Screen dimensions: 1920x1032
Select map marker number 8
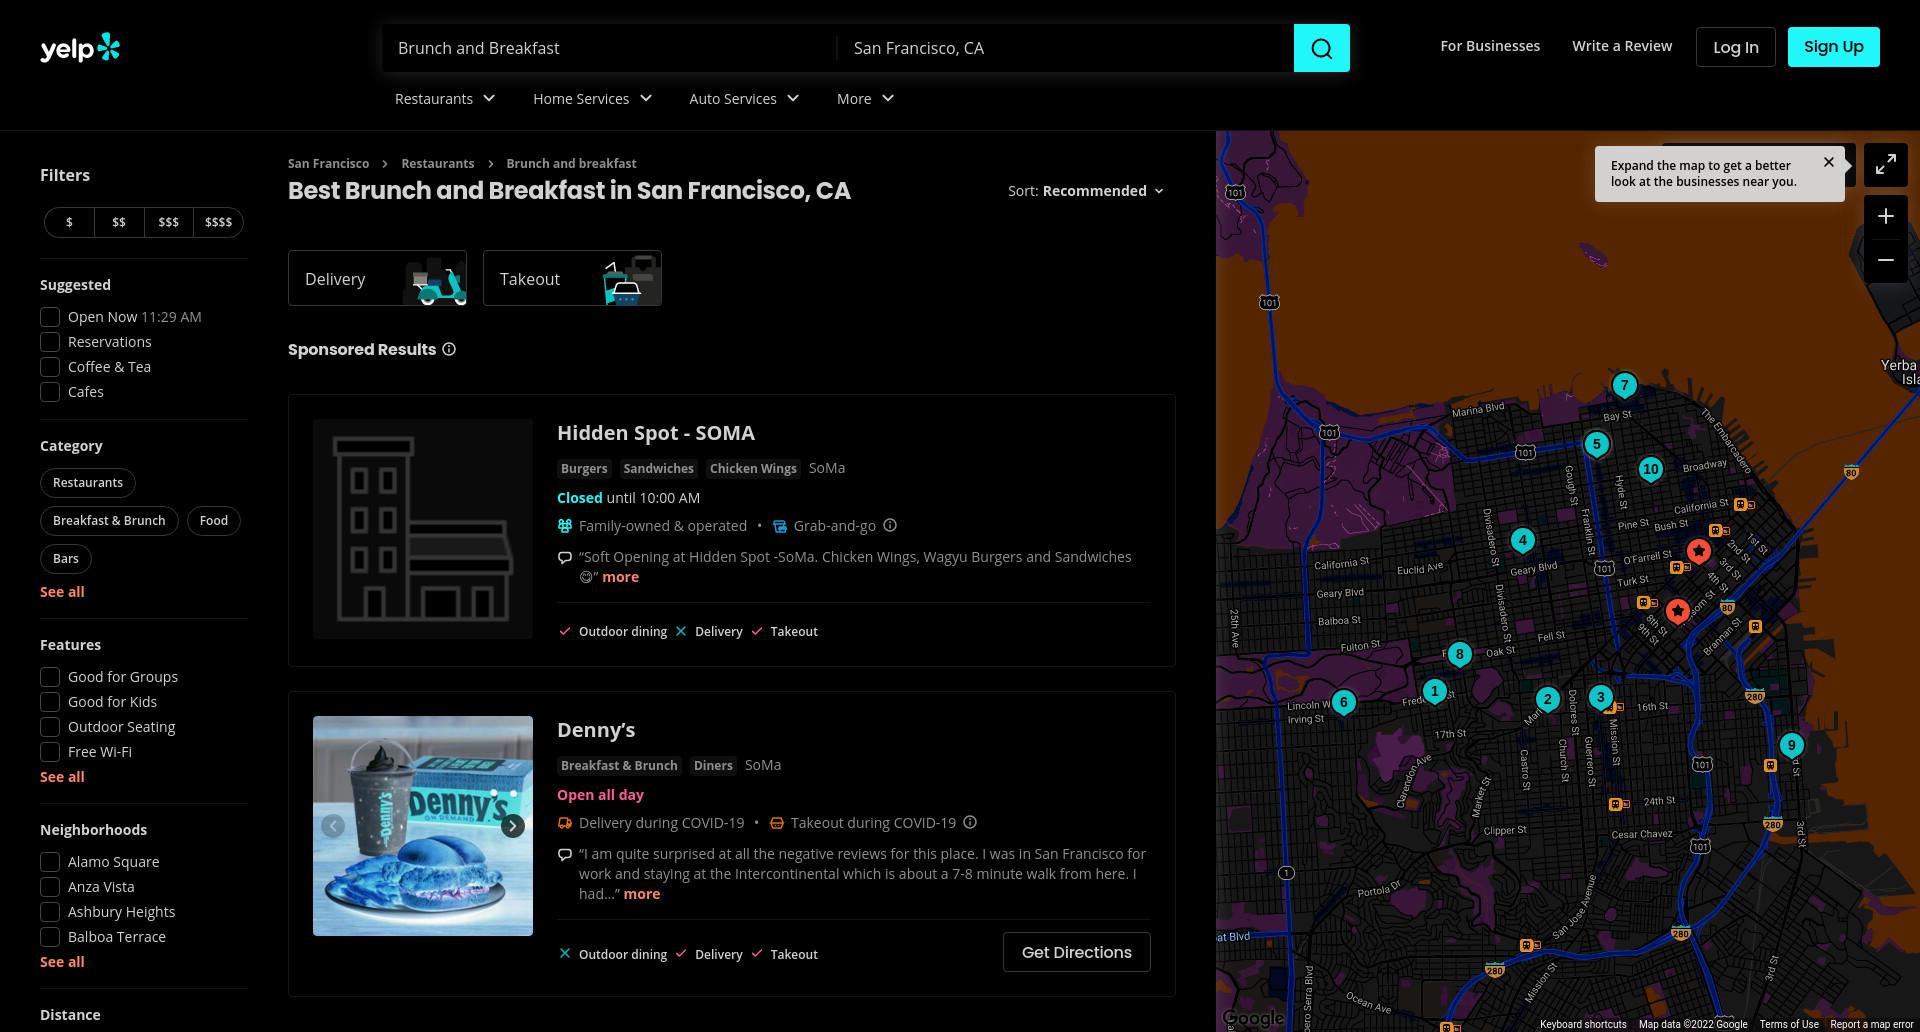click(1459, 656)
